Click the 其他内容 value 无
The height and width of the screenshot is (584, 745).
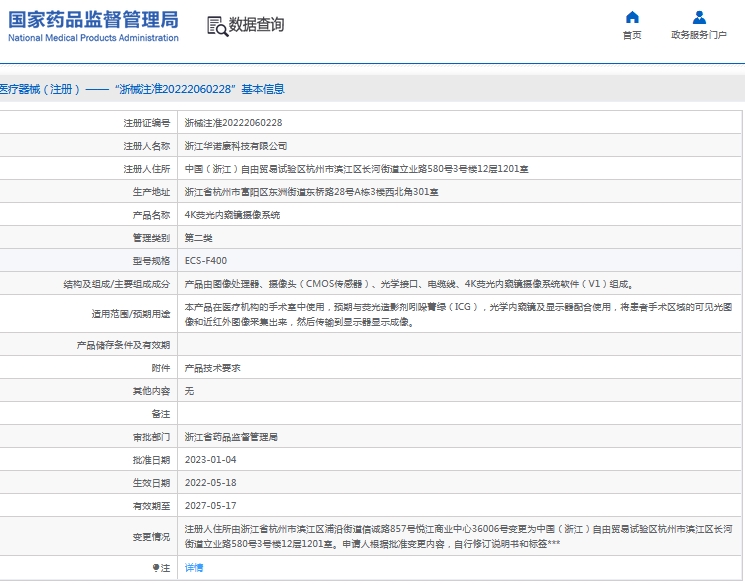(x=189, y=391)
